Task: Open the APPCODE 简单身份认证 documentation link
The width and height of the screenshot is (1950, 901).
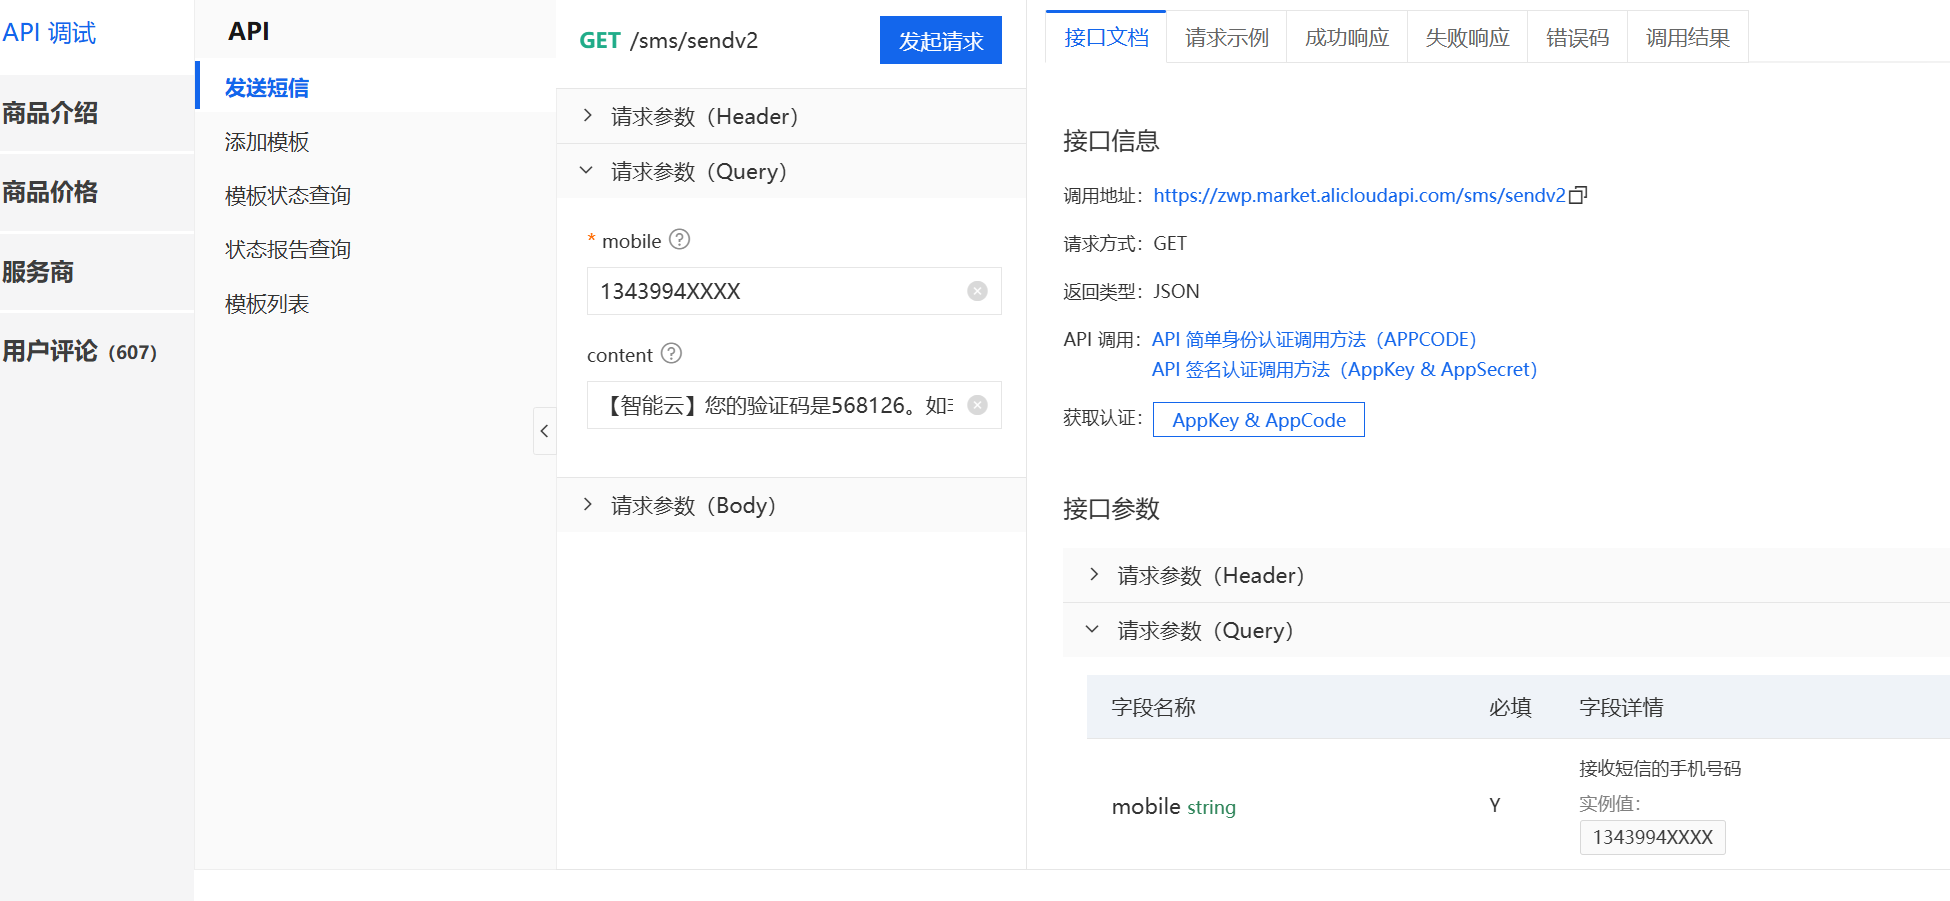Action: pos(1314,339)
